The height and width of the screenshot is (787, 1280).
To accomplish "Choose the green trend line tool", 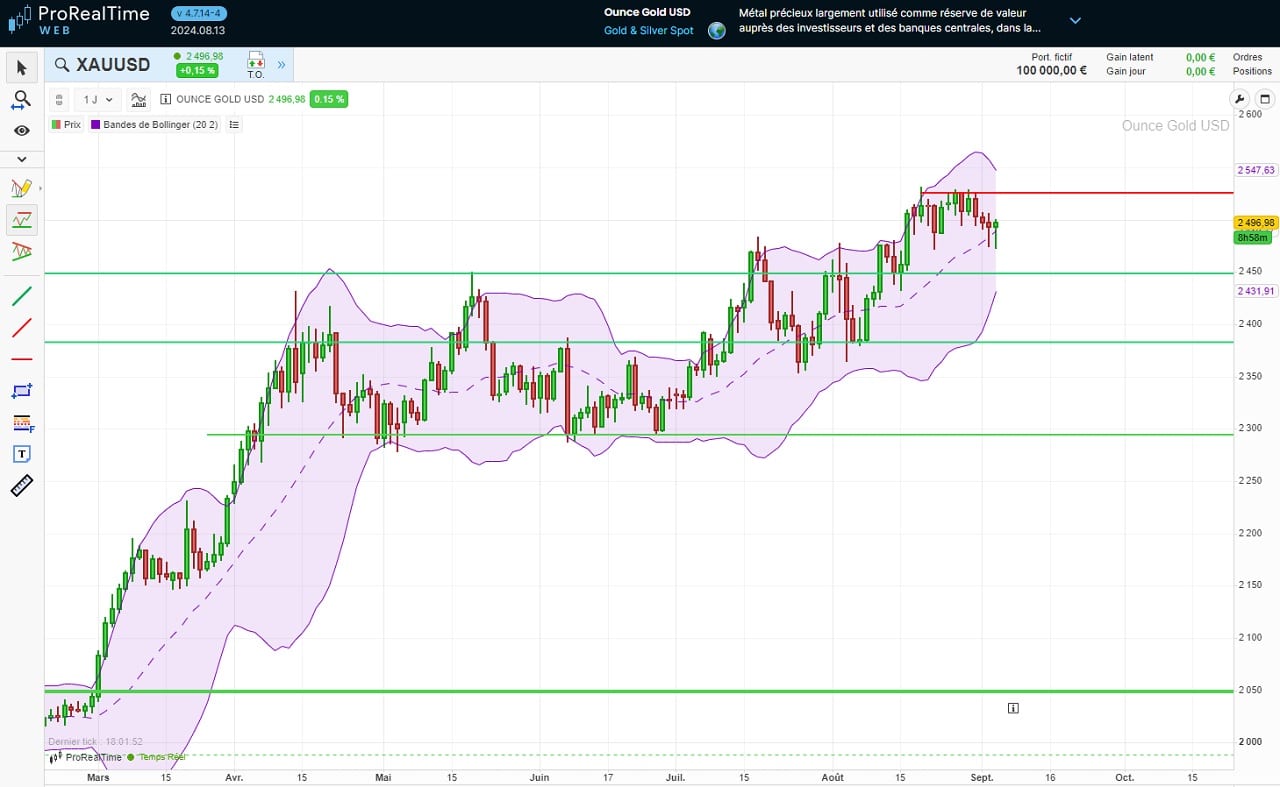I will 22,296.
